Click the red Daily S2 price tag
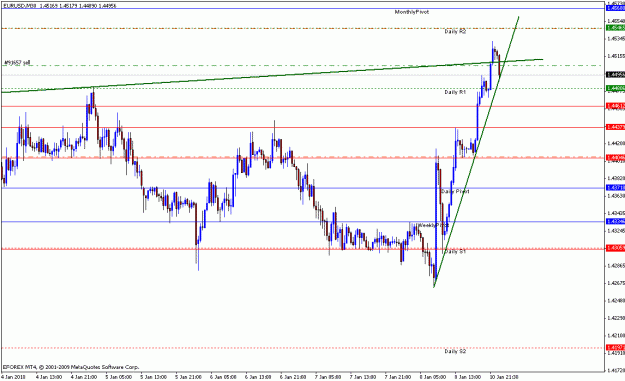 point(615,348)
